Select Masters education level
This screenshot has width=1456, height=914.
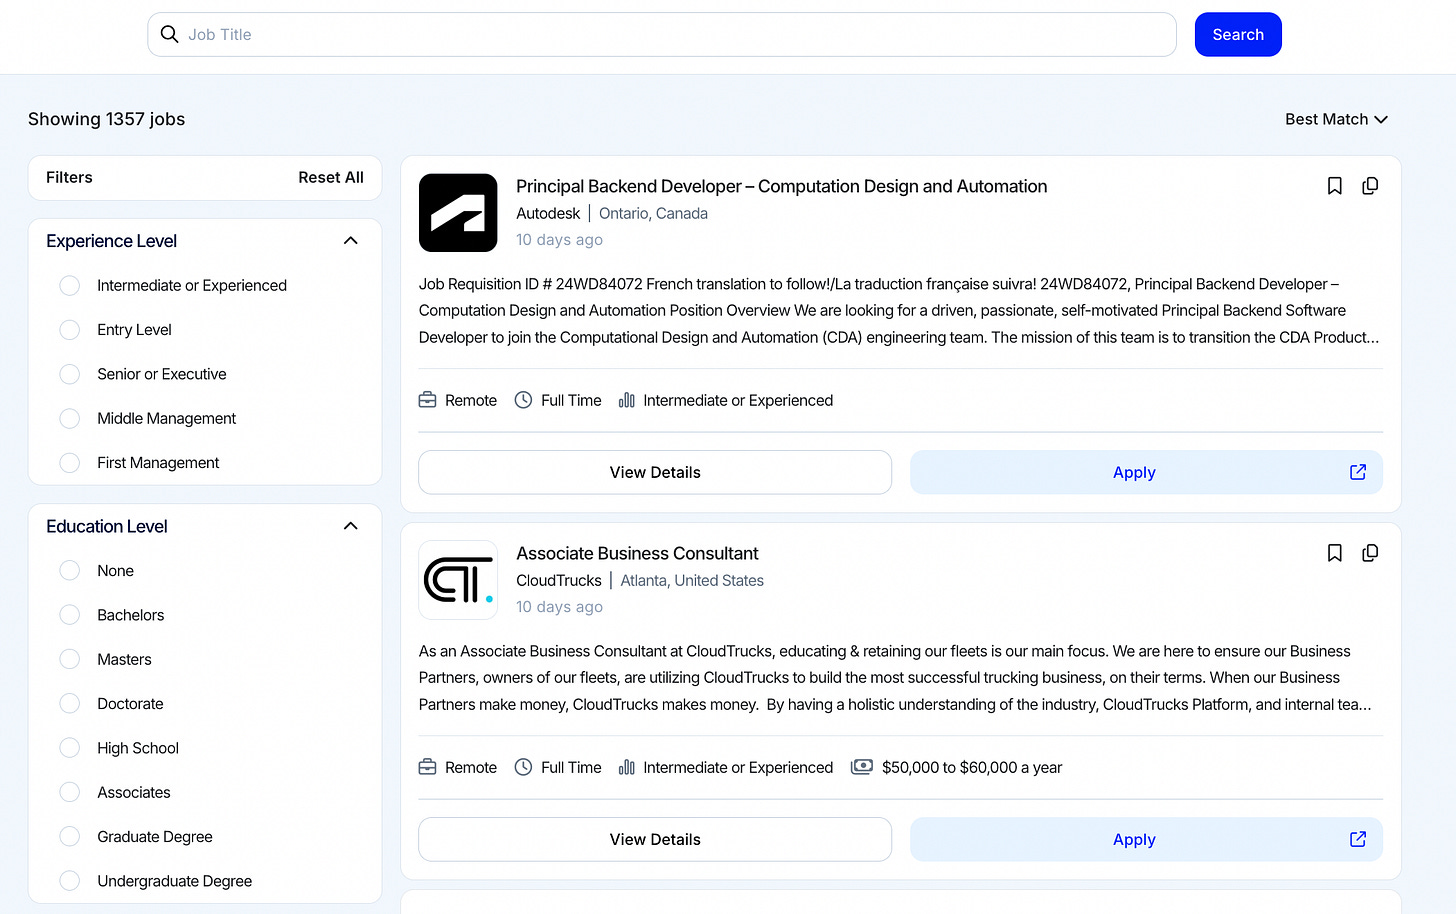pos(70,659)
